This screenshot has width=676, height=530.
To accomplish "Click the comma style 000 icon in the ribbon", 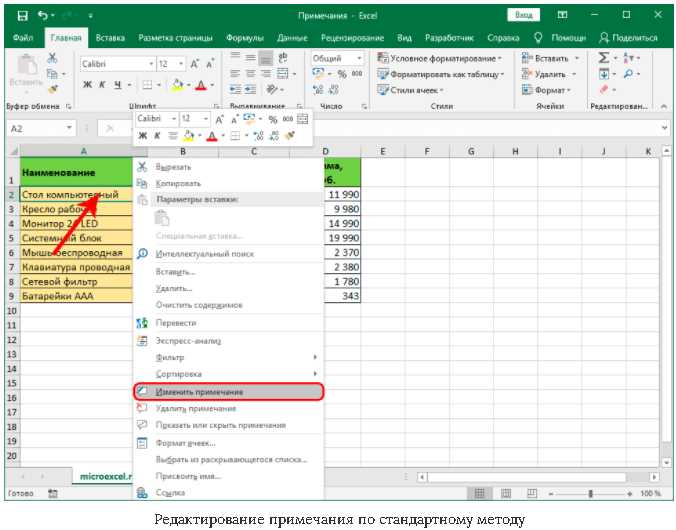I will [x=357, y=74].
